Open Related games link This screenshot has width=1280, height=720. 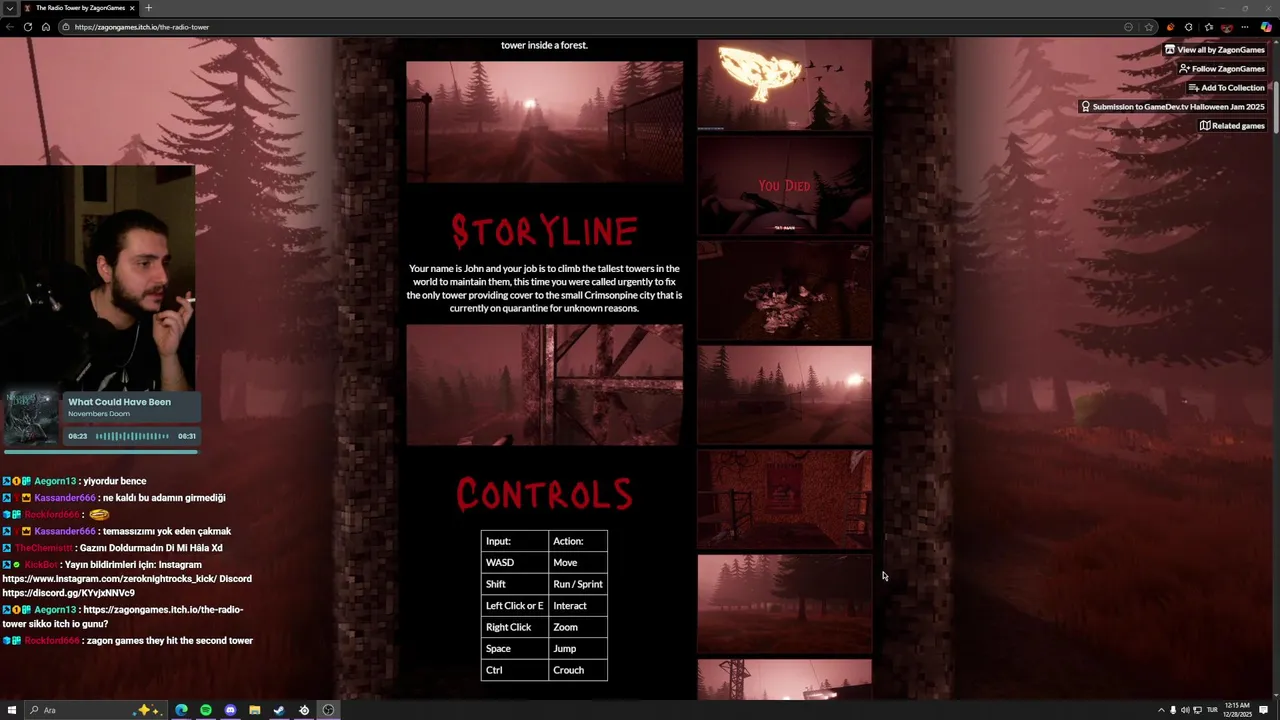click(1232, 126)
